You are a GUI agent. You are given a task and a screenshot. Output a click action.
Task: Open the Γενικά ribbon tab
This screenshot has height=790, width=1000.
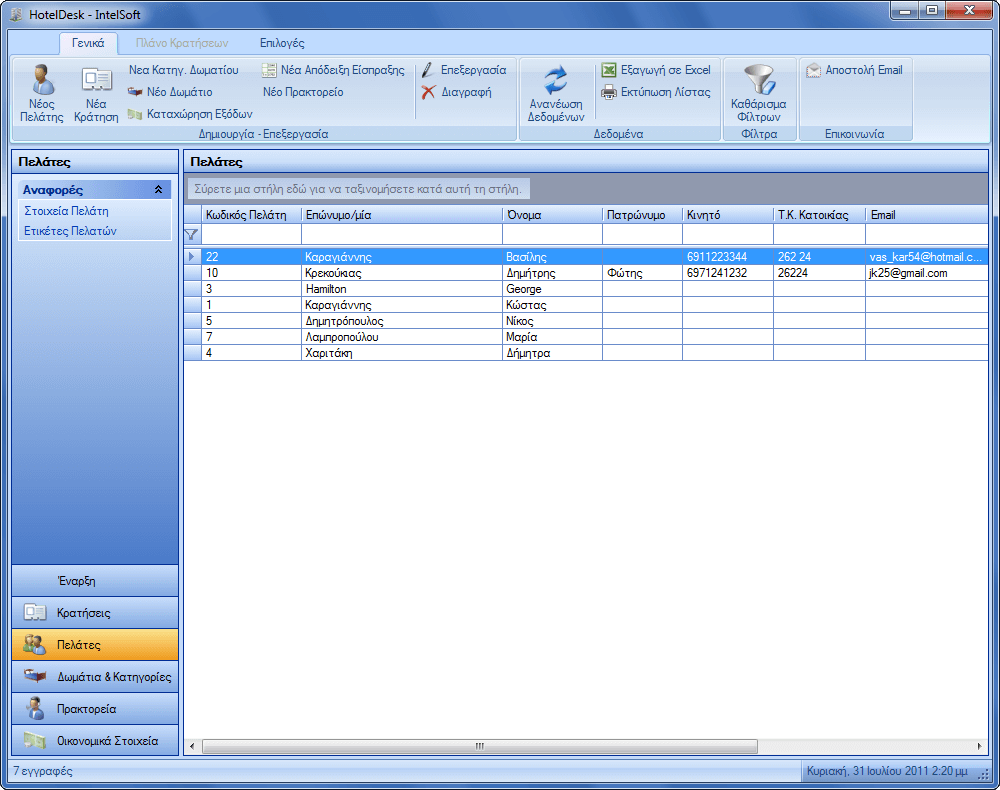[x=88, y=43]
